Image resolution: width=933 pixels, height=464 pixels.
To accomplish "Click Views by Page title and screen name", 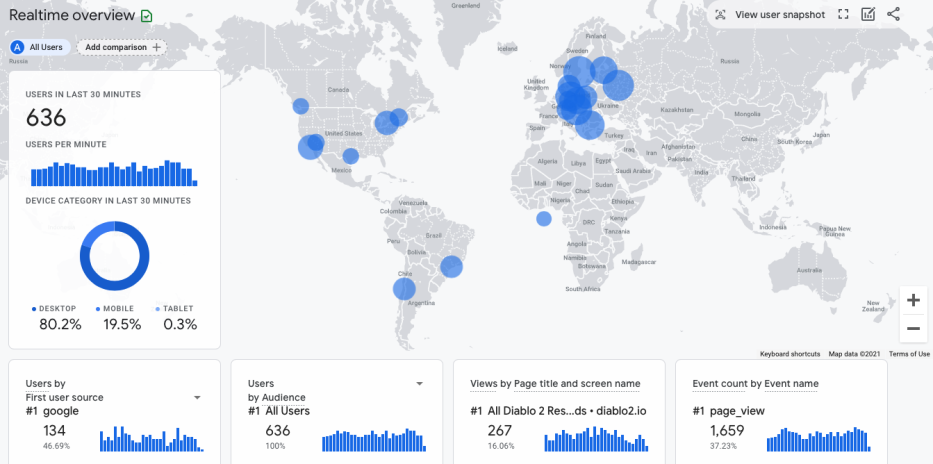I will point(555,383).
